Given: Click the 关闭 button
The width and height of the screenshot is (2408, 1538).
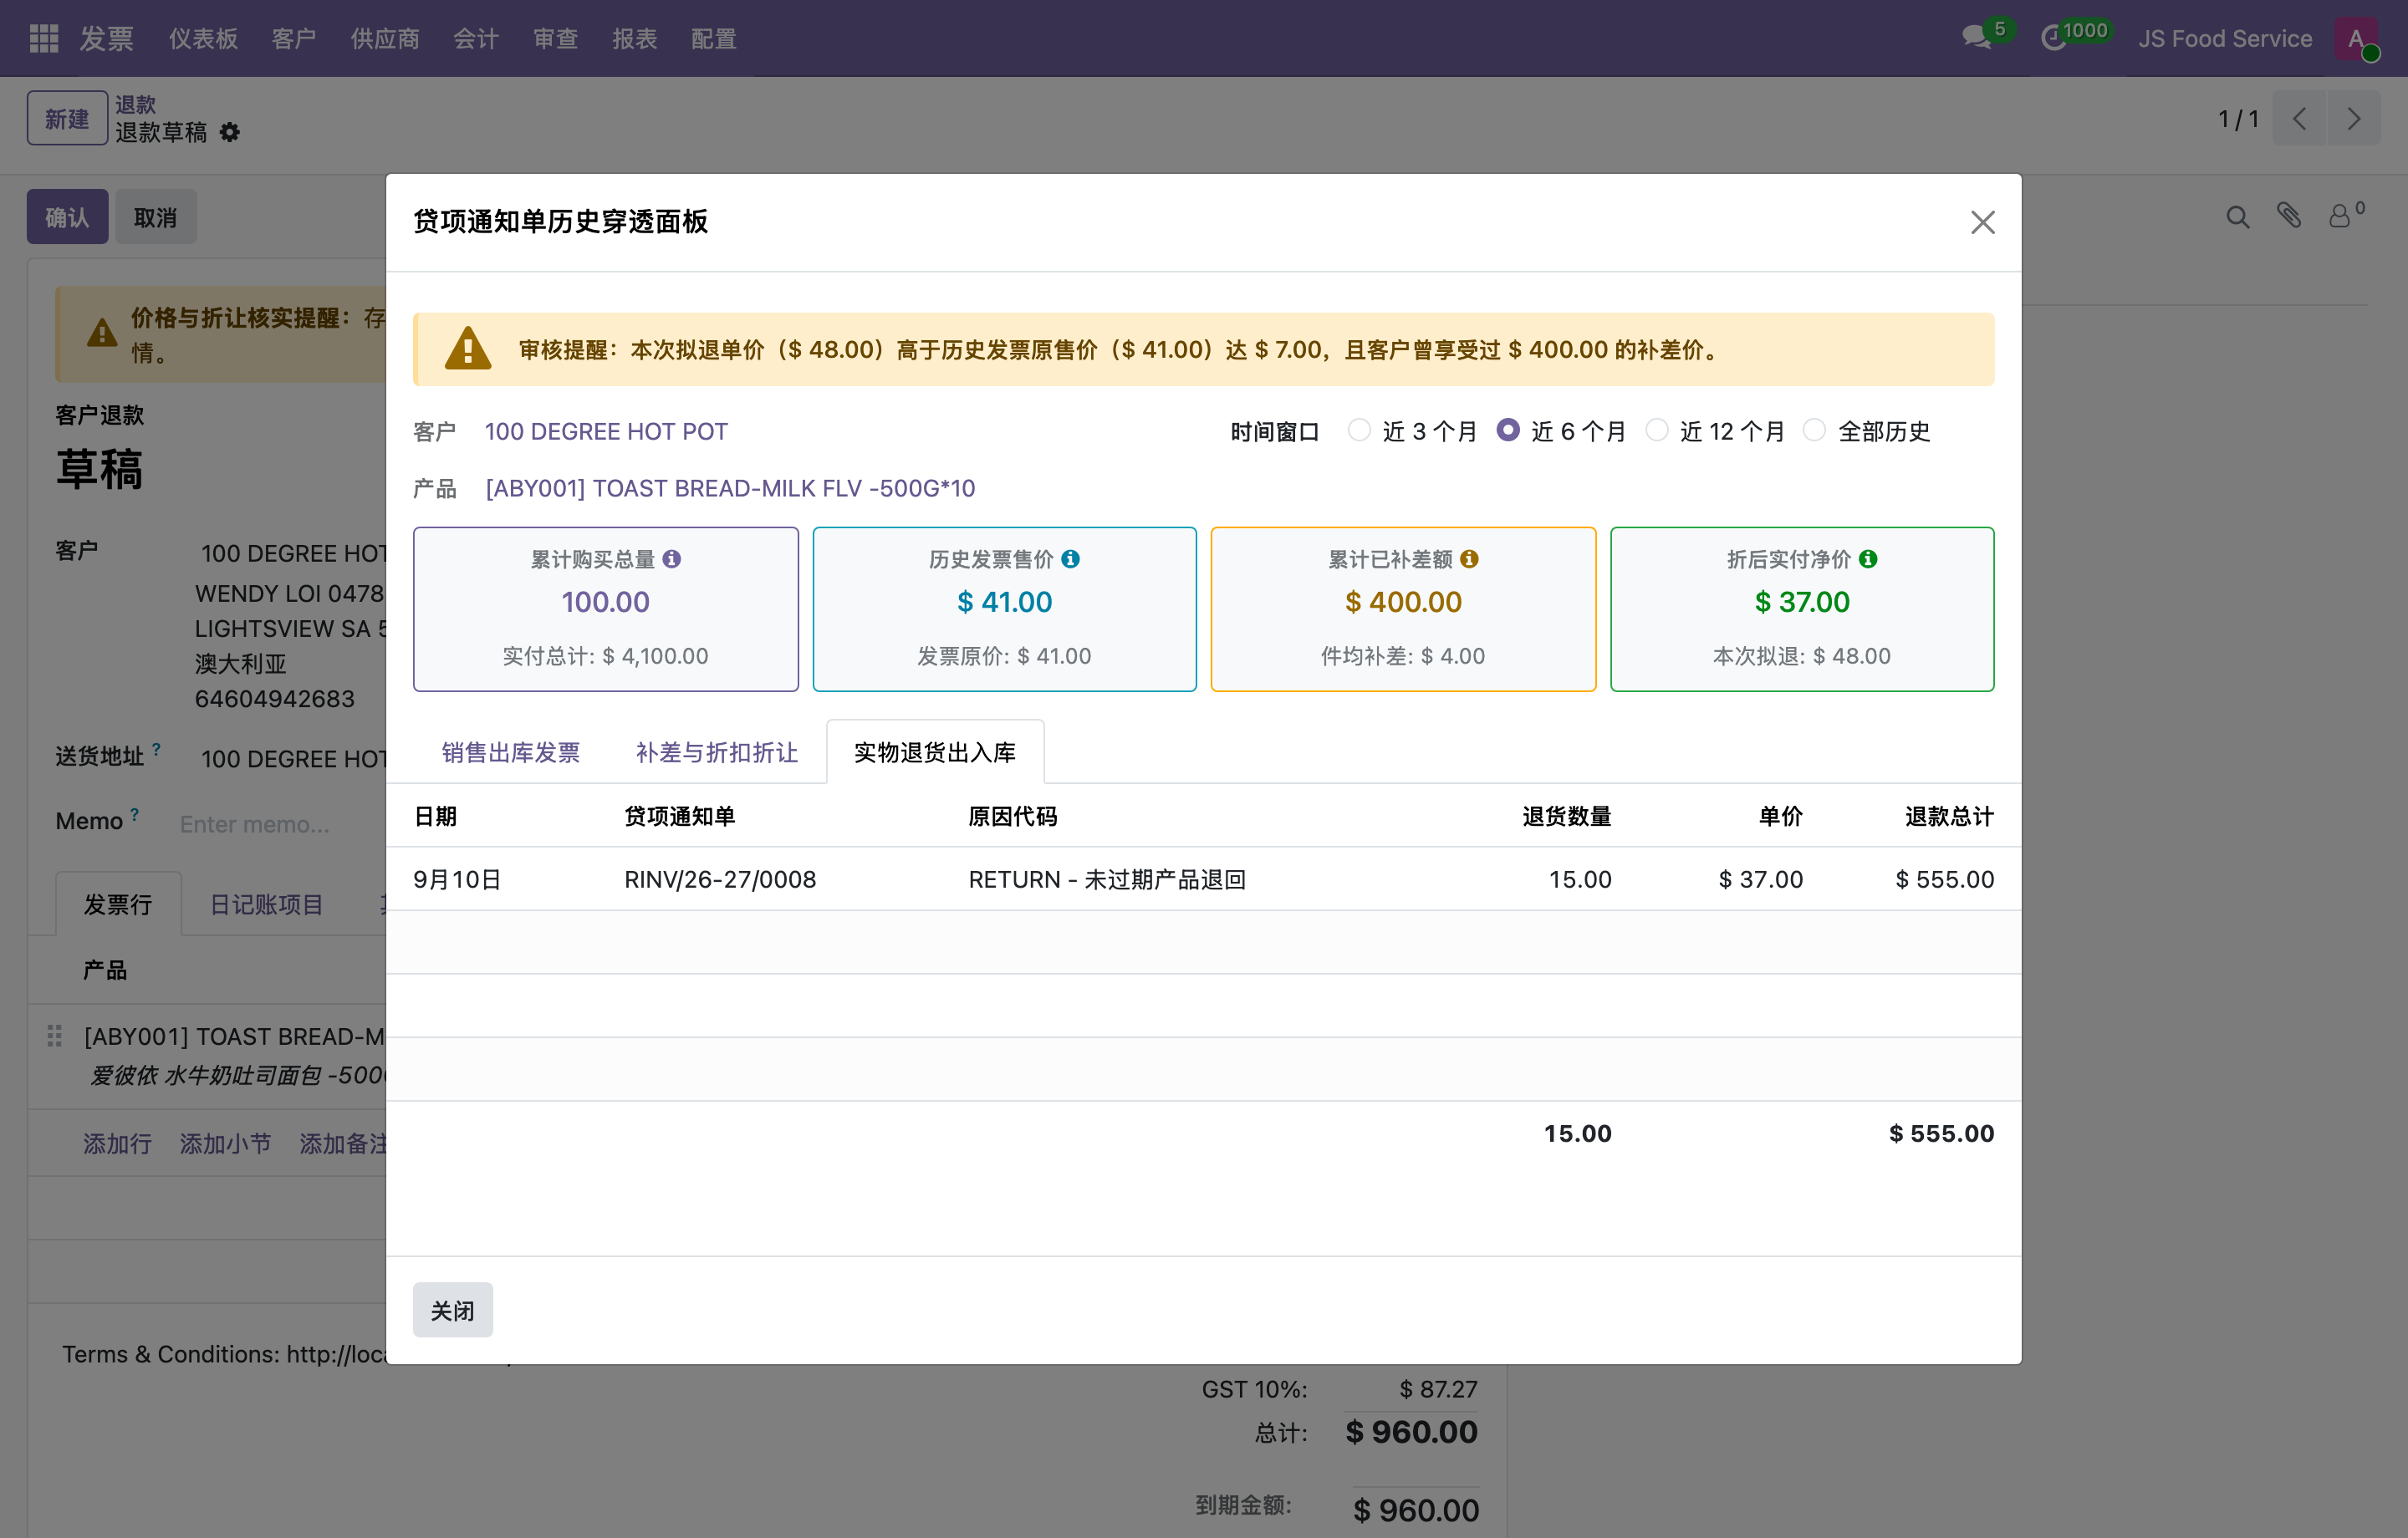Looking at the screenshot, I should tap(453, 1310).
